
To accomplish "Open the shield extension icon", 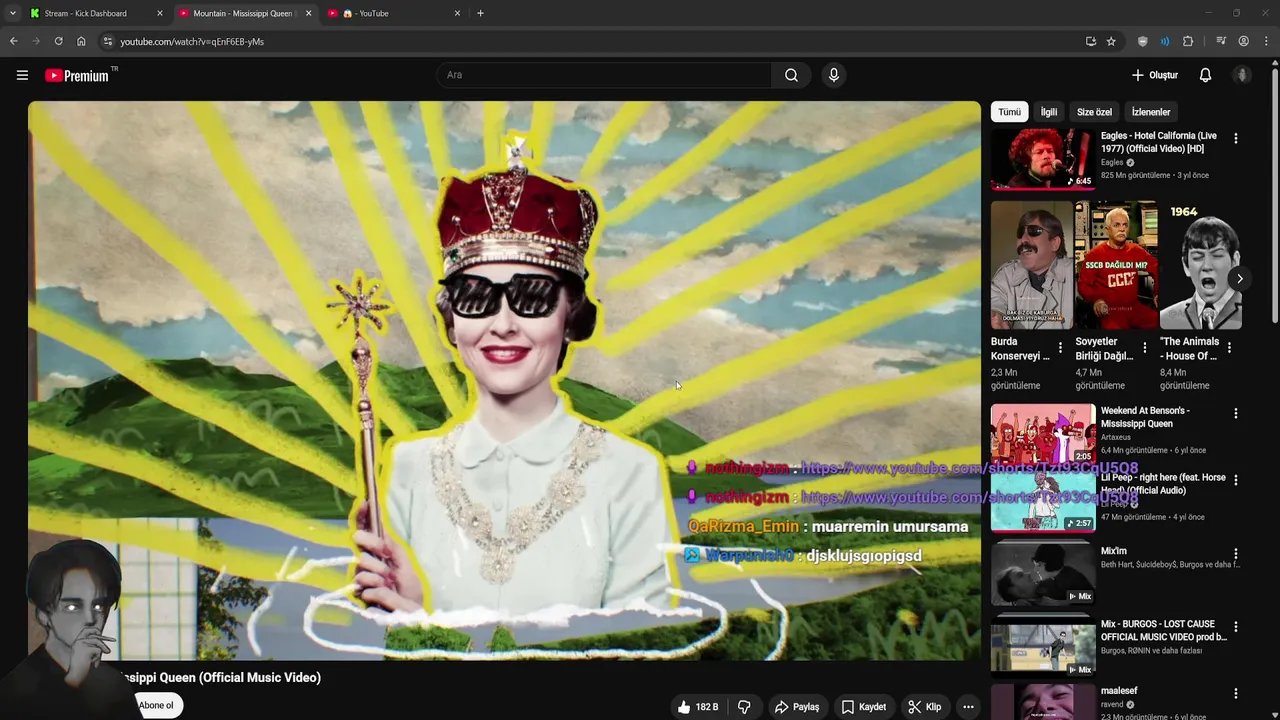I will [x=1142, y=41].
